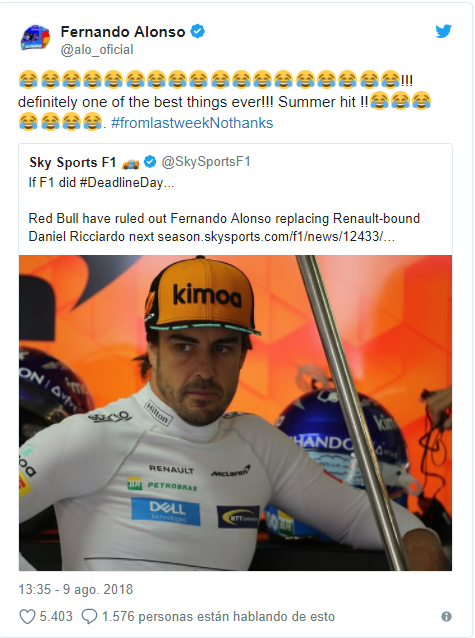Like the tweet with heart icon
475x638 pixels.
[28, 617]
